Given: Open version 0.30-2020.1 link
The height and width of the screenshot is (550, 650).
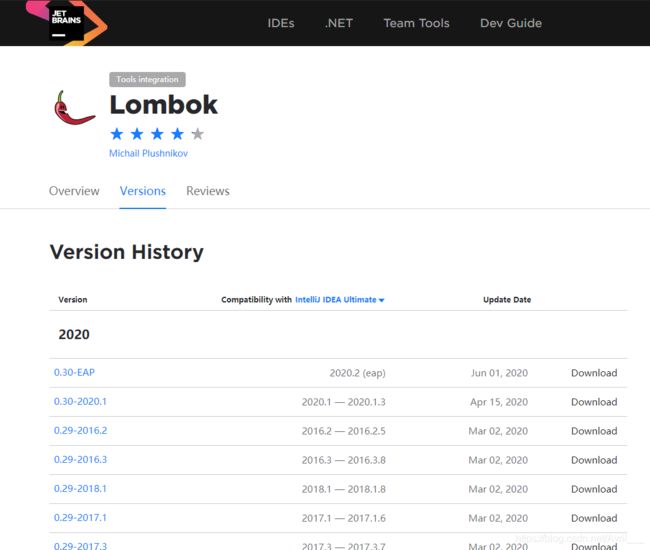Looking at the screenshot, I should [80, 401].
